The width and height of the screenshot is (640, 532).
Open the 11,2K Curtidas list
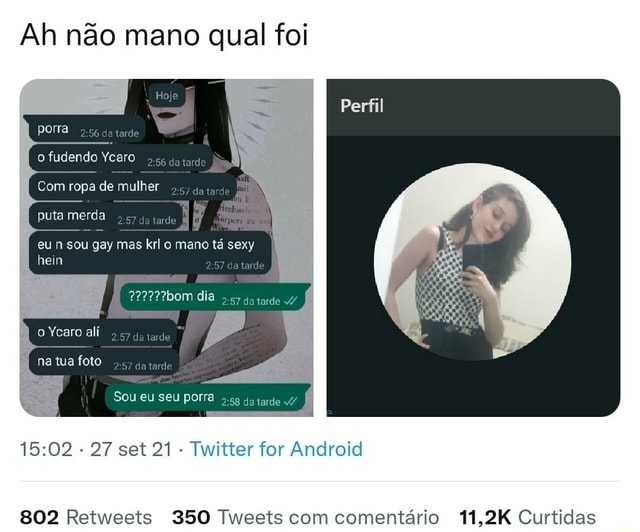point(527,517)
